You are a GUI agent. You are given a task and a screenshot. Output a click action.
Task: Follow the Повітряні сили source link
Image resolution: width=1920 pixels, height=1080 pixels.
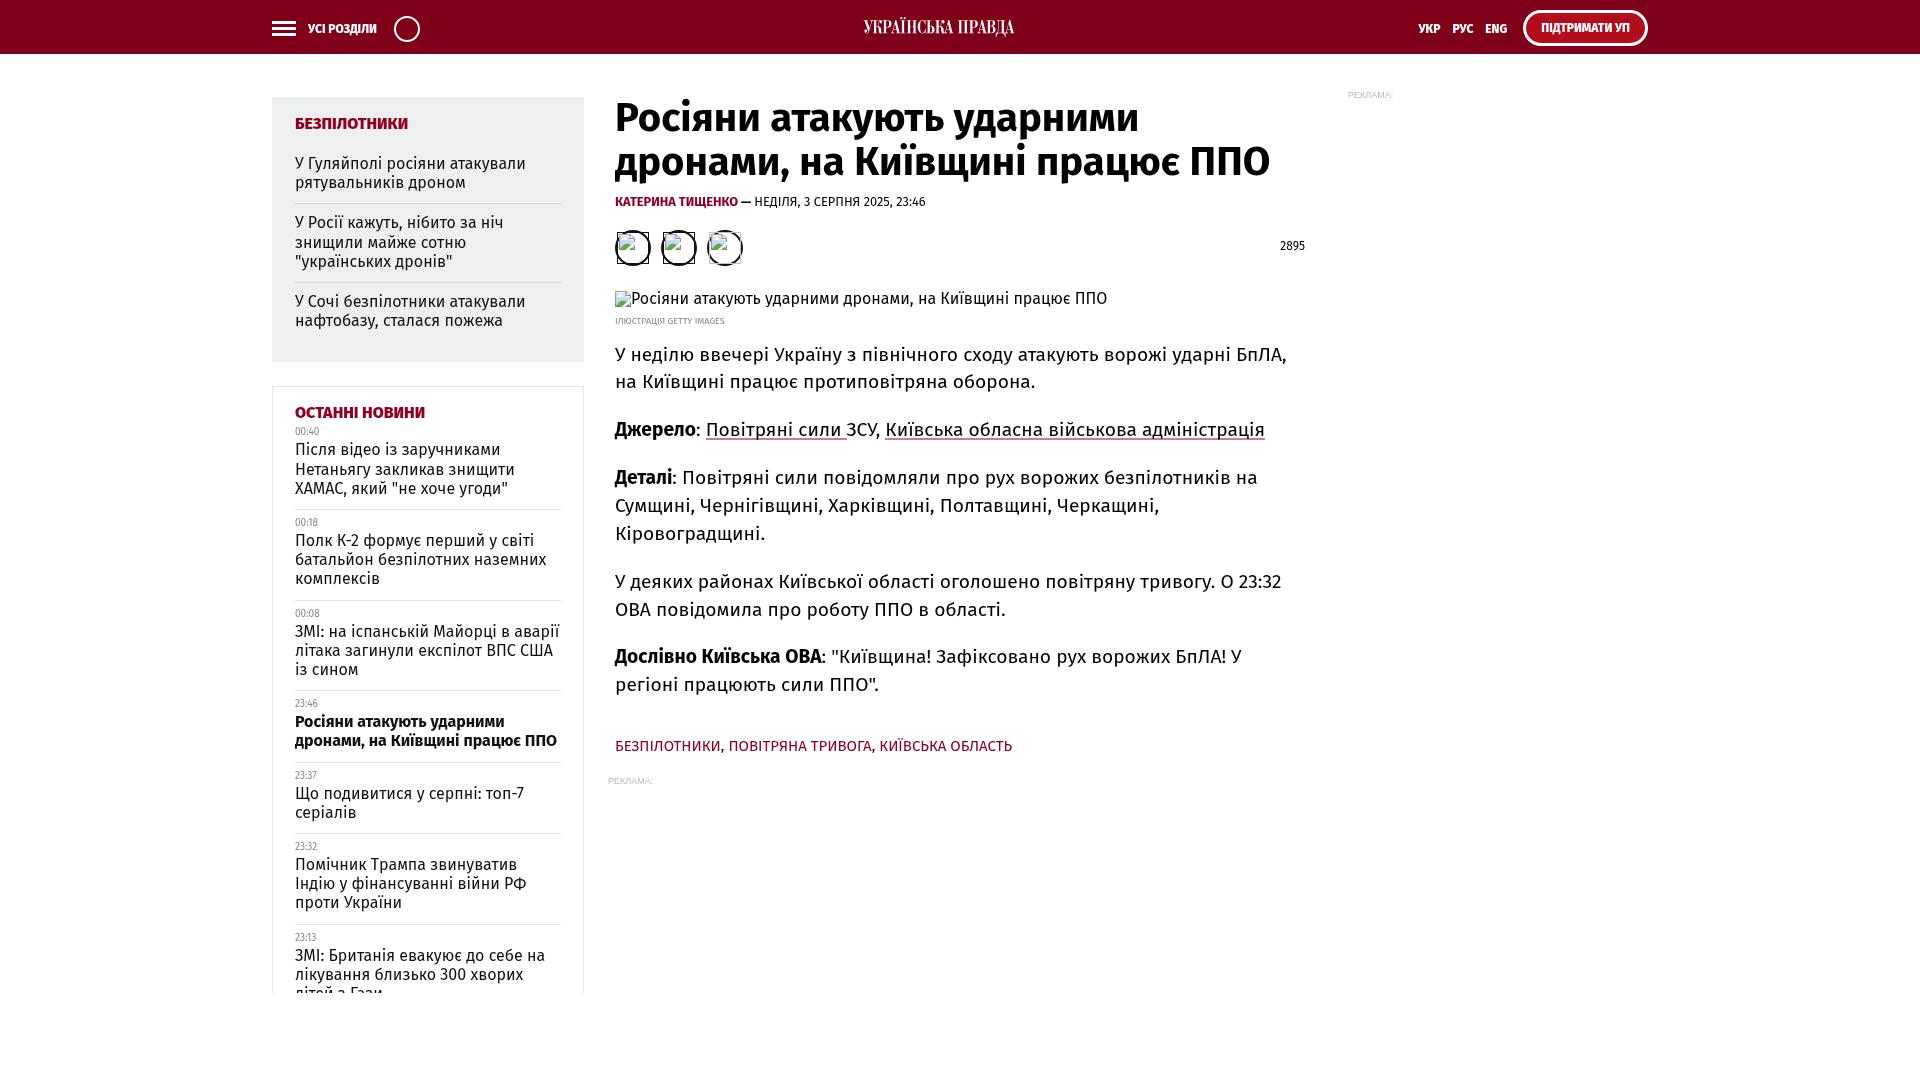click(x=775, y=430)
